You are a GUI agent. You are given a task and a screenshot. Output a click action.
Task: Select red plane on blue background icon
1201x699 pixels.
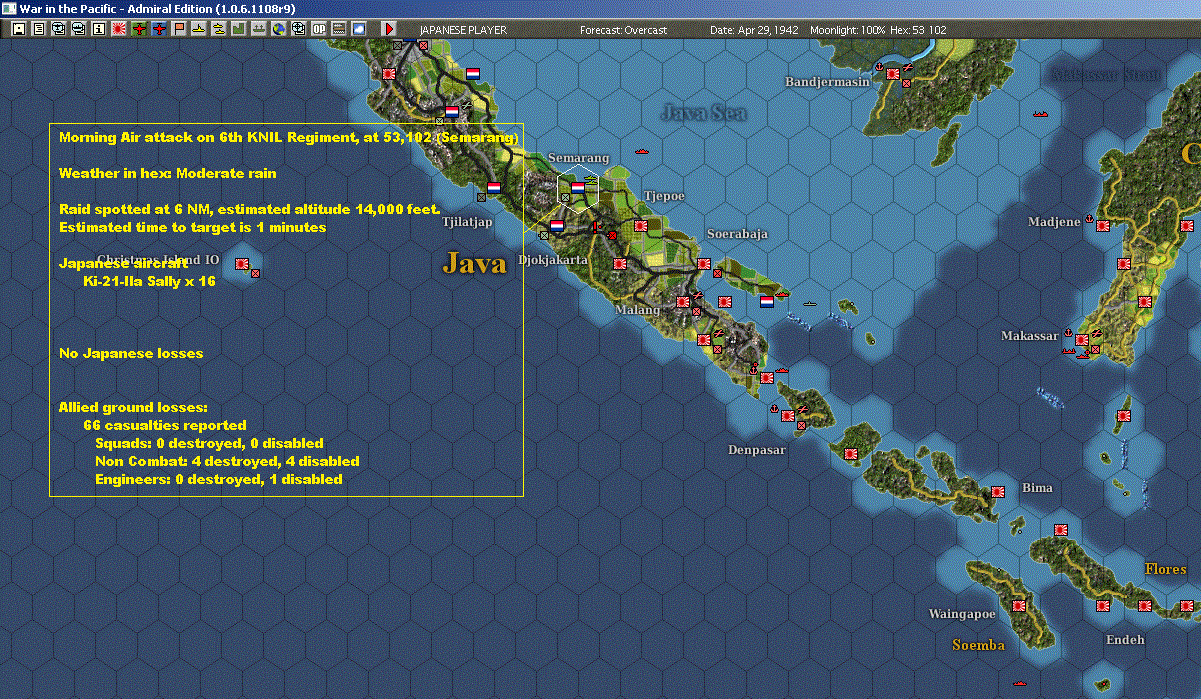(160, 29)
